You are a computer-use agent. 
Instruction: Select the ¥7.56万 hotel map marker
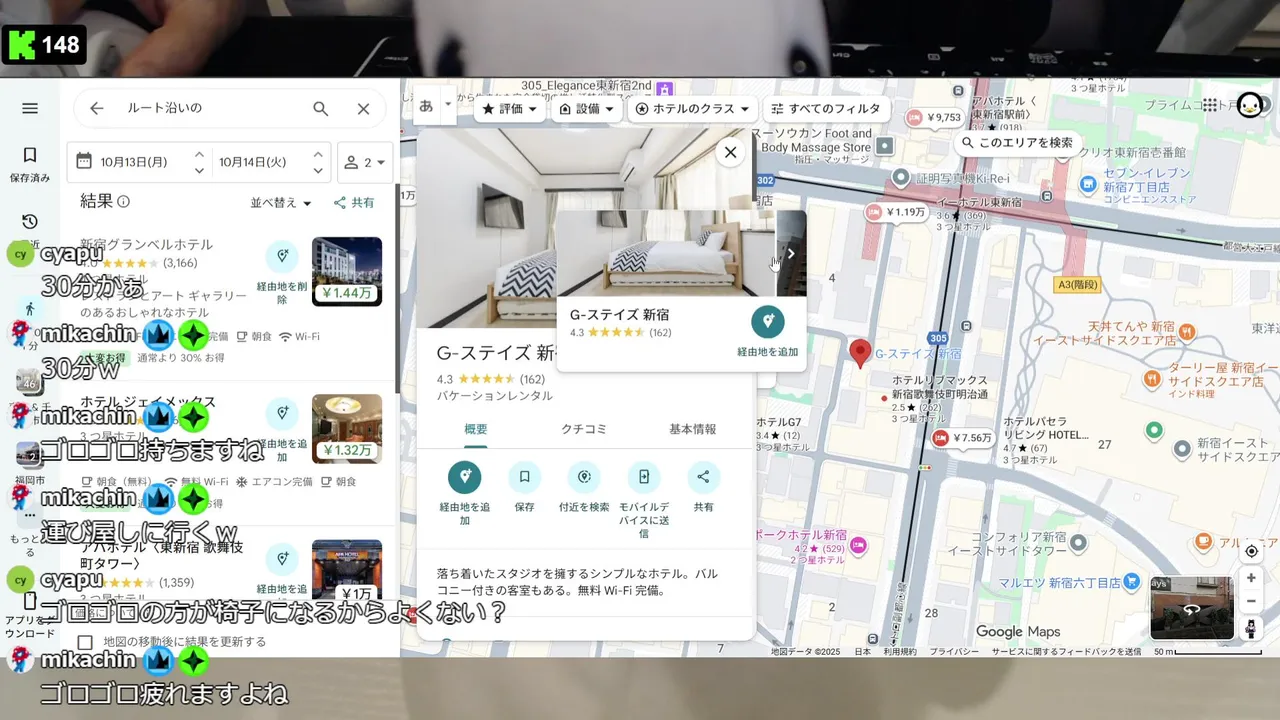pyautogui.click(x=964, y=438)
